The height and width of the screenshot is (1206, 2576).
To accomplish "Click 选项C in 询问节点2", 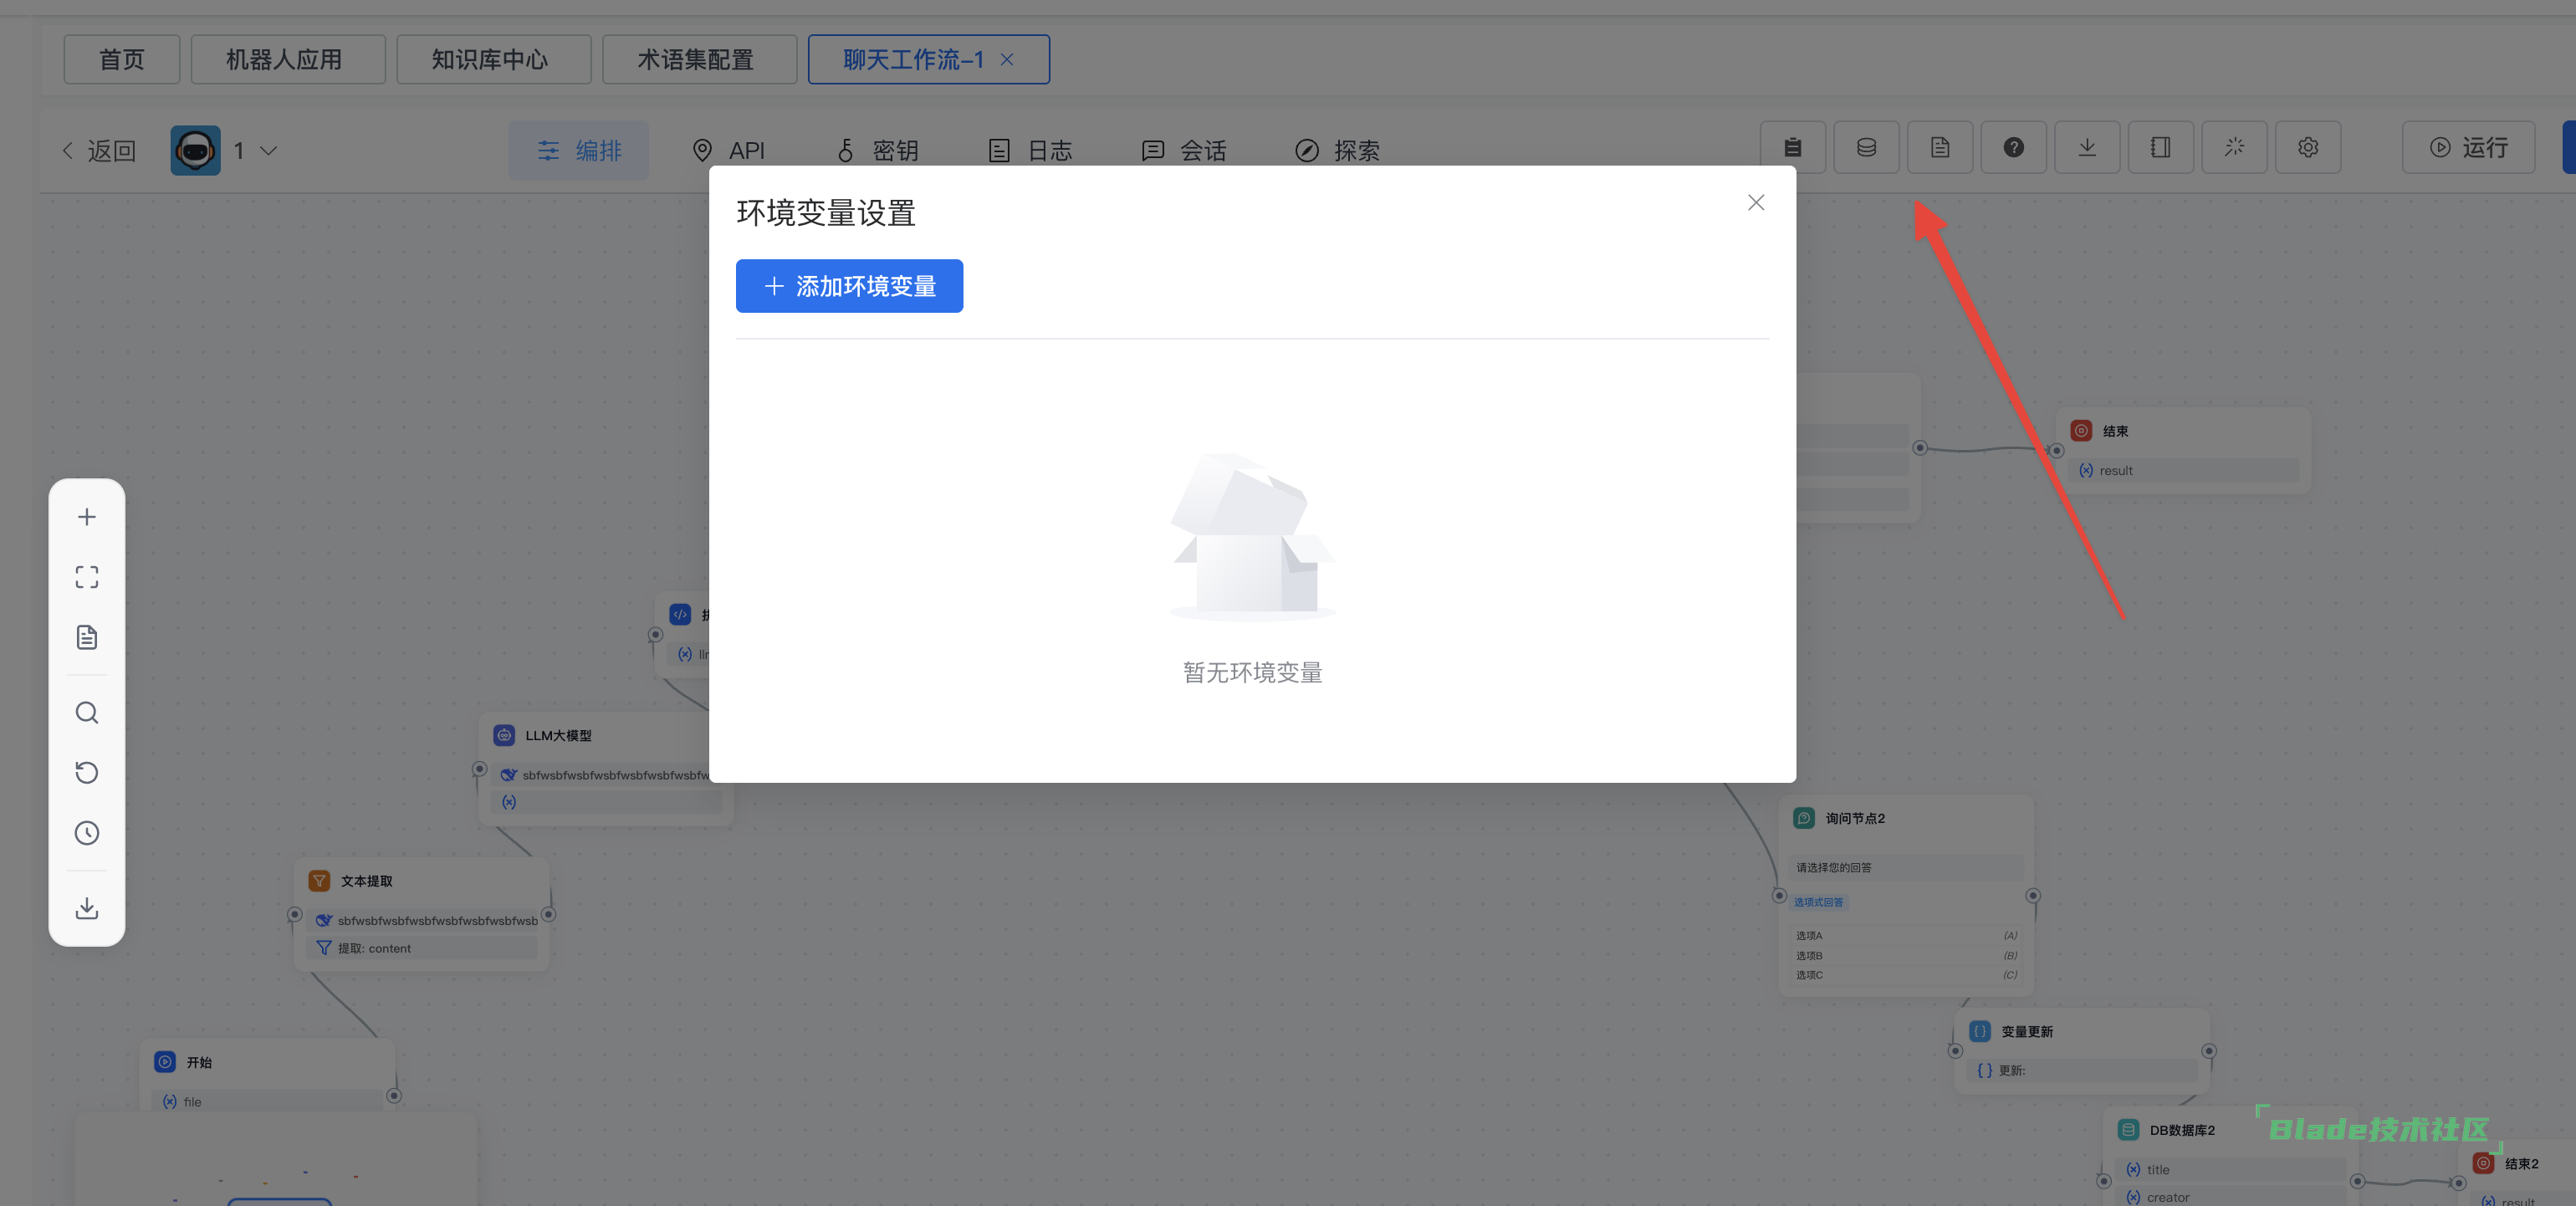I will click(1906, 975).
